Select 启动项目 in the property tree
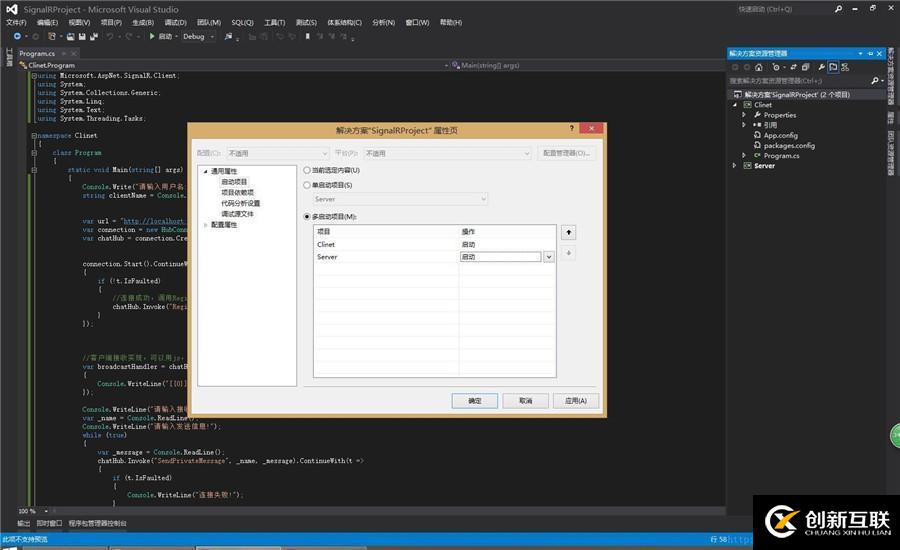This screenshot has height=550, width=900. (234, 182)
